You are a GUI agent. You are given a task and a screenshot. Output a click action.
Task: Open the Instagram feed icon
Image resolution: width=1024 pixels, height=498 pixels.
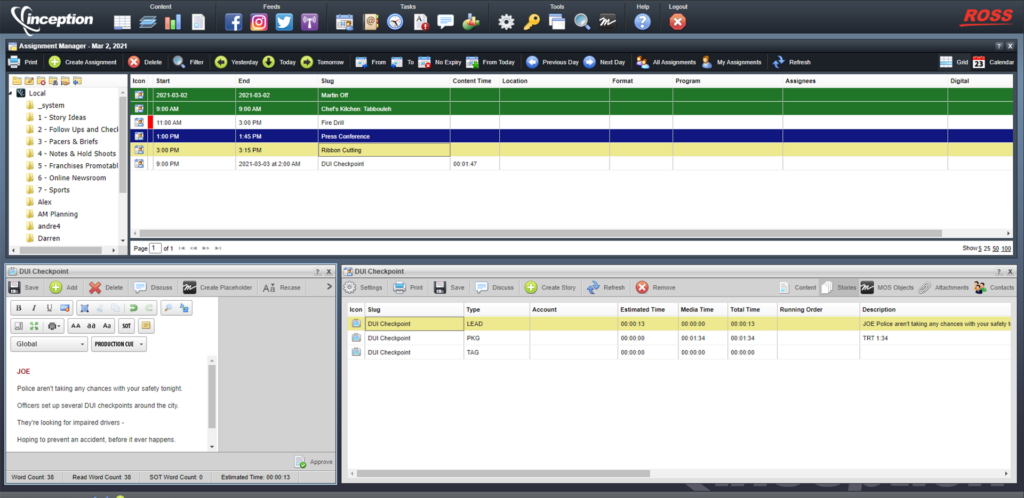coord(259,22)
